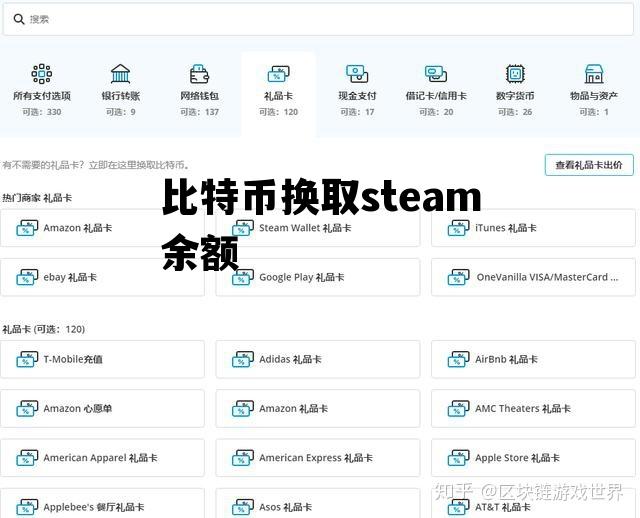Choose Steam Wallet 礼品卡 option
This screenshot has width=640, height=518.
(x=318, y=228)
